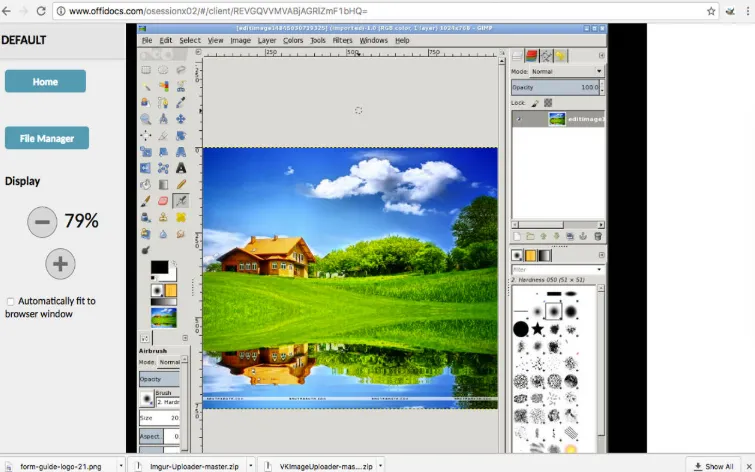Open dropdown next to Imgur-Uploader-master.zip download
755x472 pixels.
[250, 466]
